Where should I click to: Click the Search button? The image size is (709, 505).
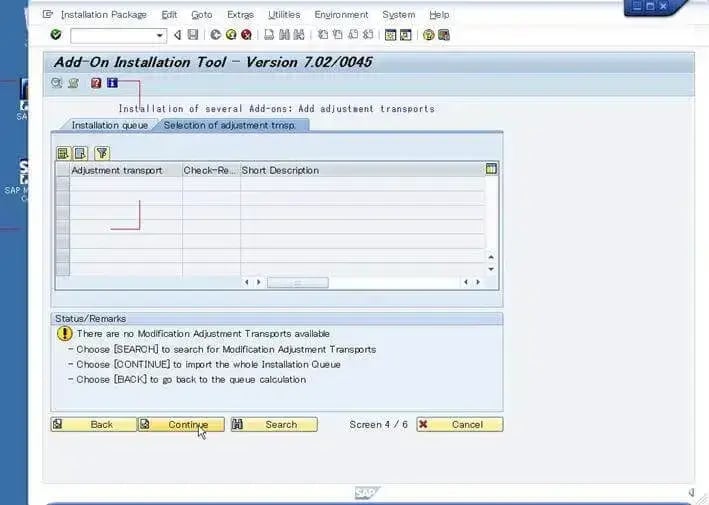274,425
